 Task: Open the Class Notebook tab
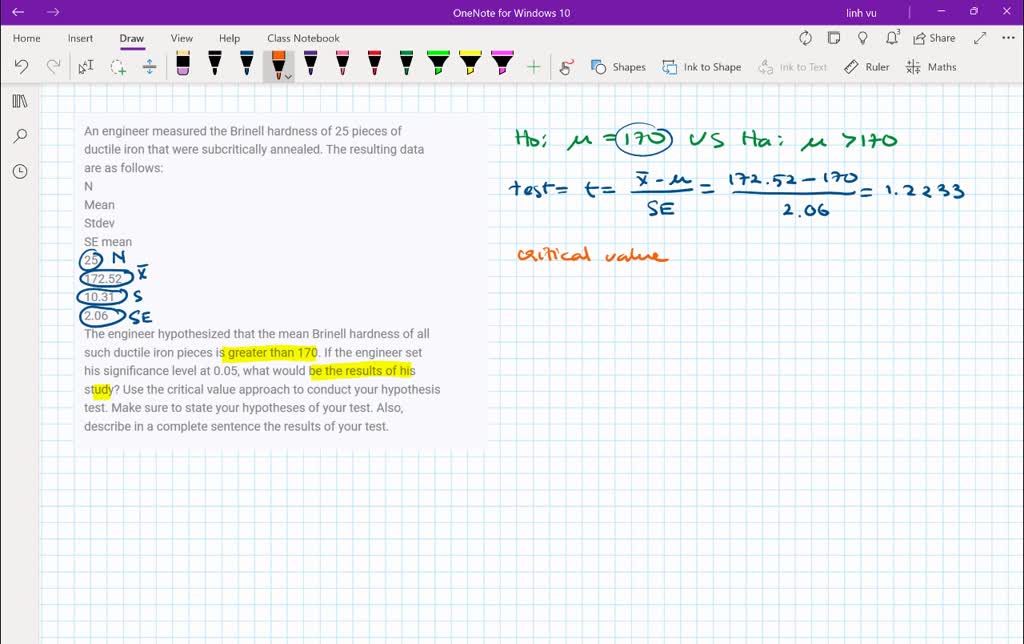click(x=303, y=38)
